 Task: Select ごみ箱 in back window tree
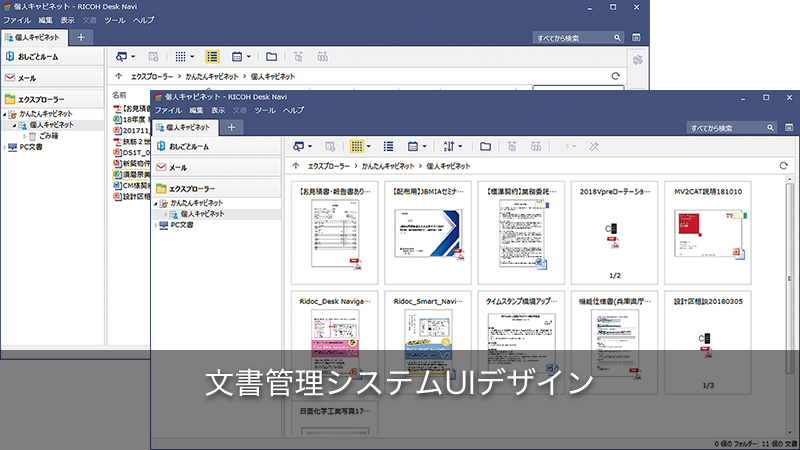(x=48, y=136)
